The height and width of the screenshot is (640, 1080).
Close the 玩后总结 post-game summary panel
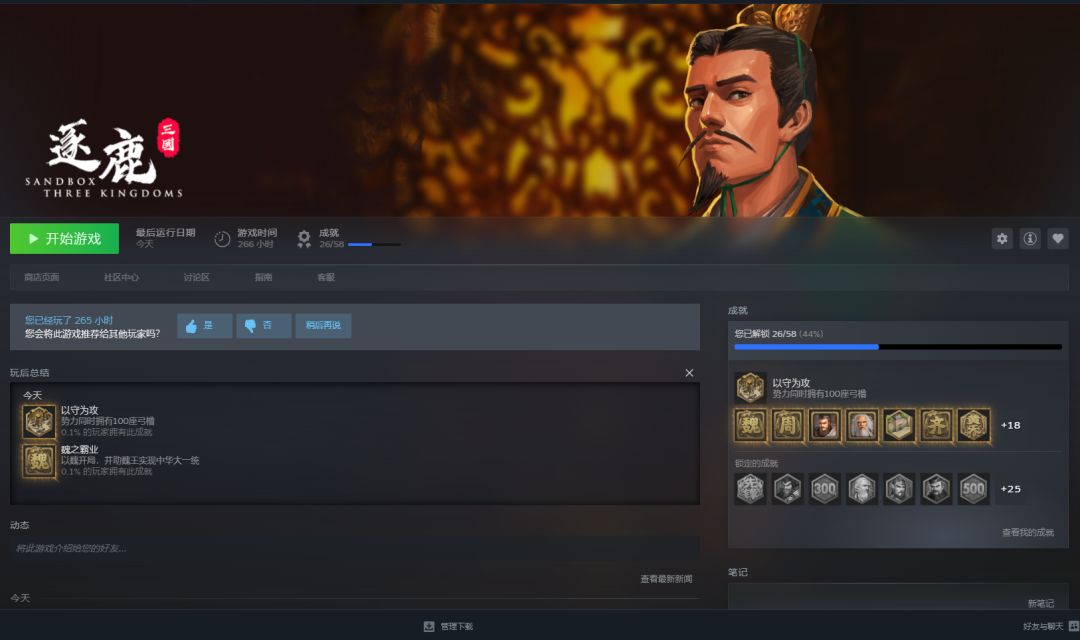[689, 373]
